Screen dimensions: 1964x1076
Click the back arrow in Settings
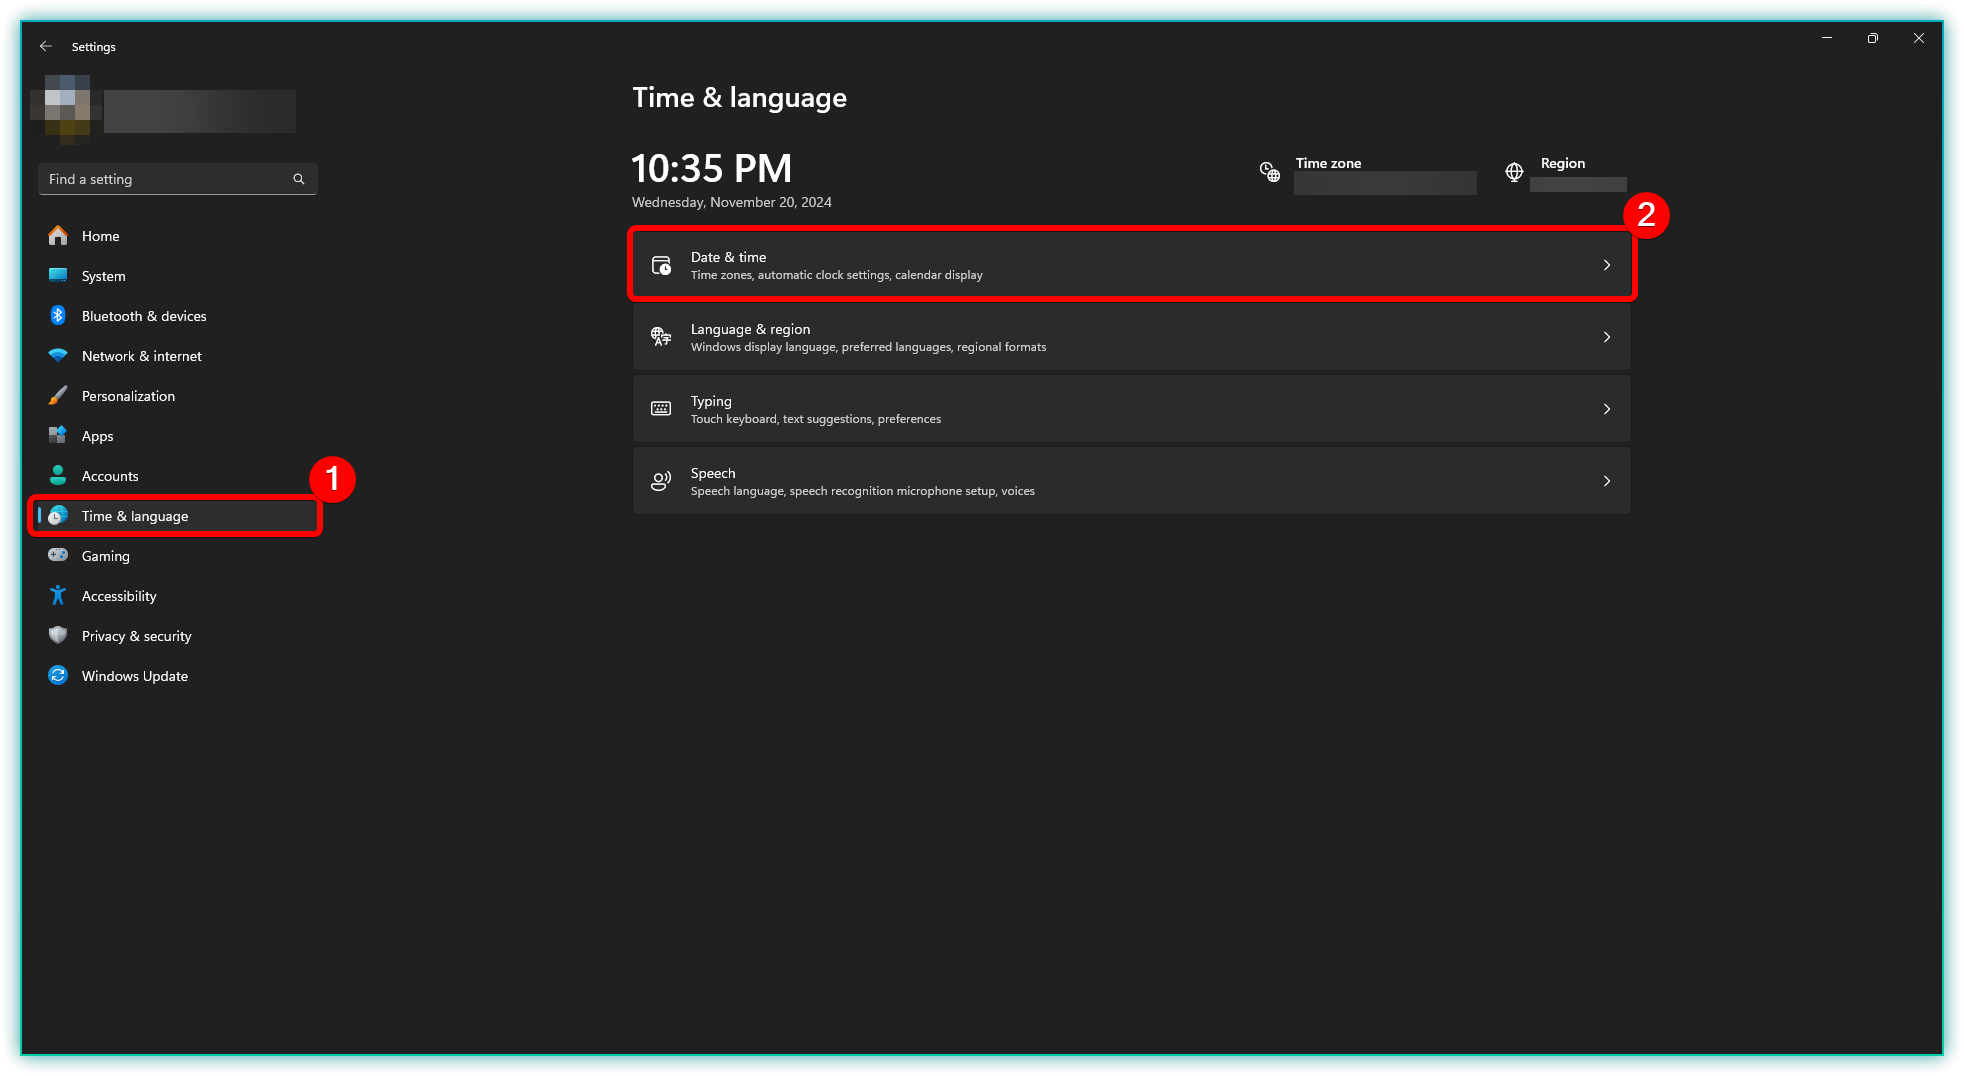click(46, 47)
